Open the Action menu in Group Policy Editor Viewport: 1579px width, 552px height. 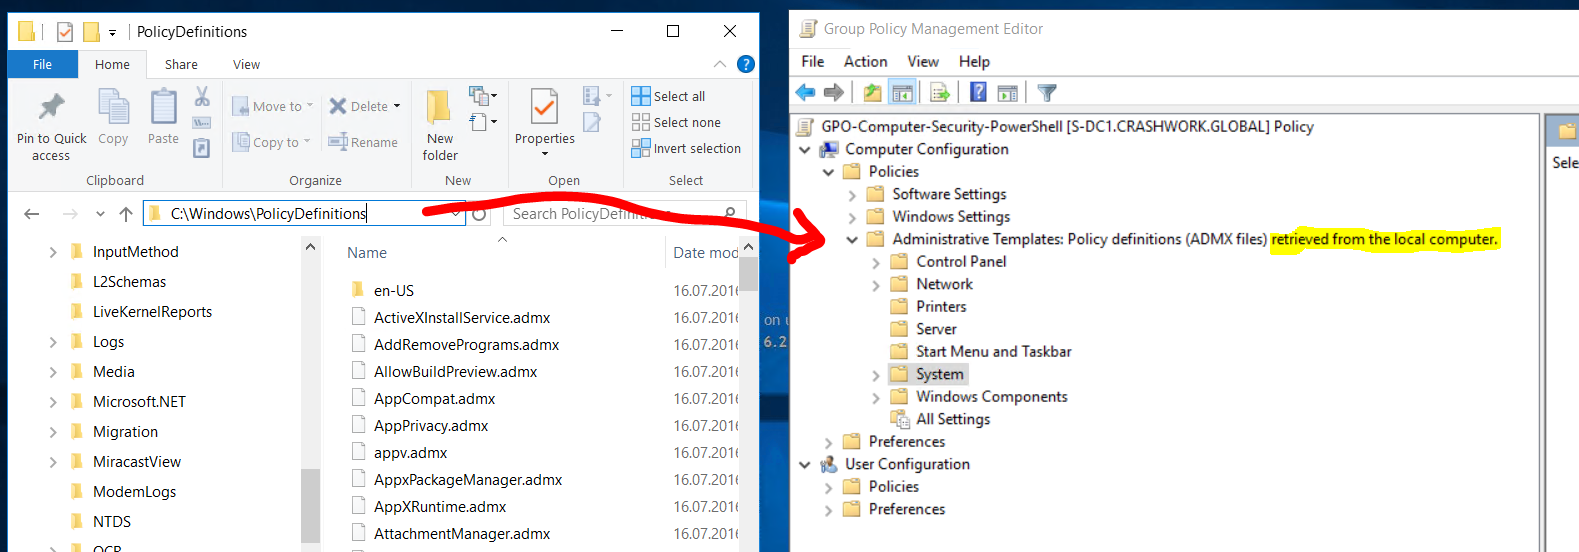(x=865, y=61)
